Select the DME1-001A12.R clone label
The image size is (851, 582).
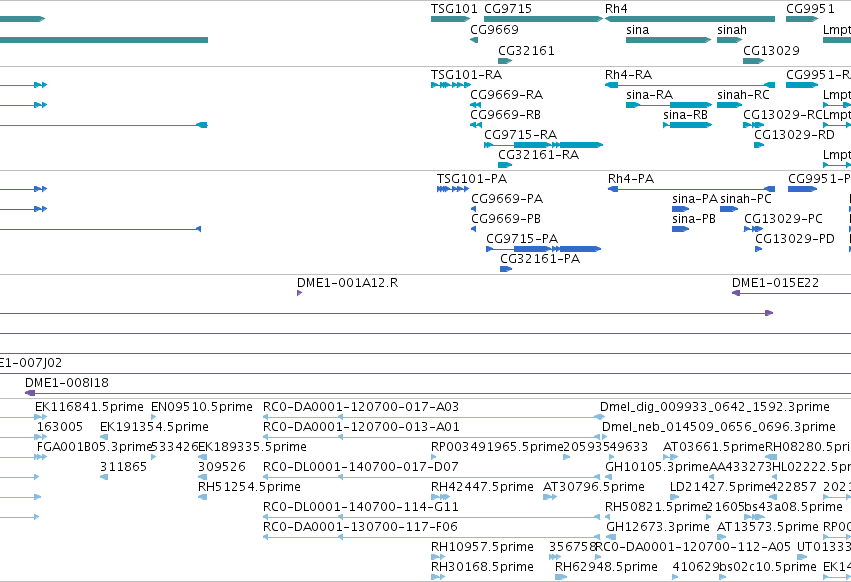347,283
